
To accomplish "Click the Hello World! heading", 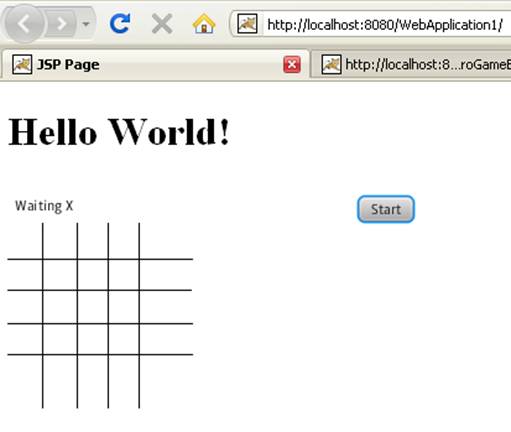I will pos(119,132).
